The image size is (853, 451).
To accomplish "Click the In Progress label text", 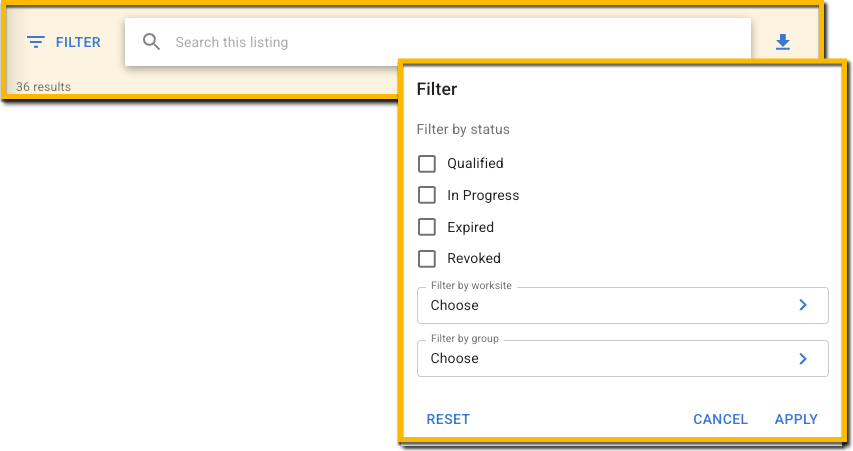I will coord(483,195).
